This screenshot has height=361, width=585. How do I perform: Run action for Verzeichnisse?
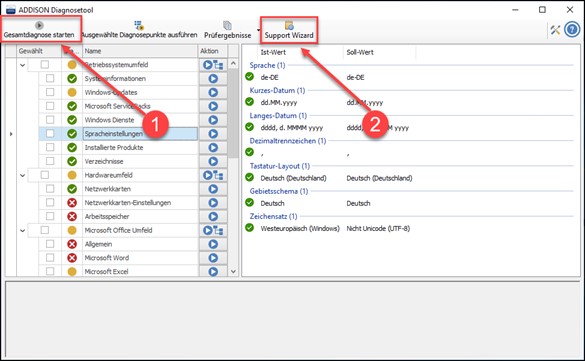[213, 161]
